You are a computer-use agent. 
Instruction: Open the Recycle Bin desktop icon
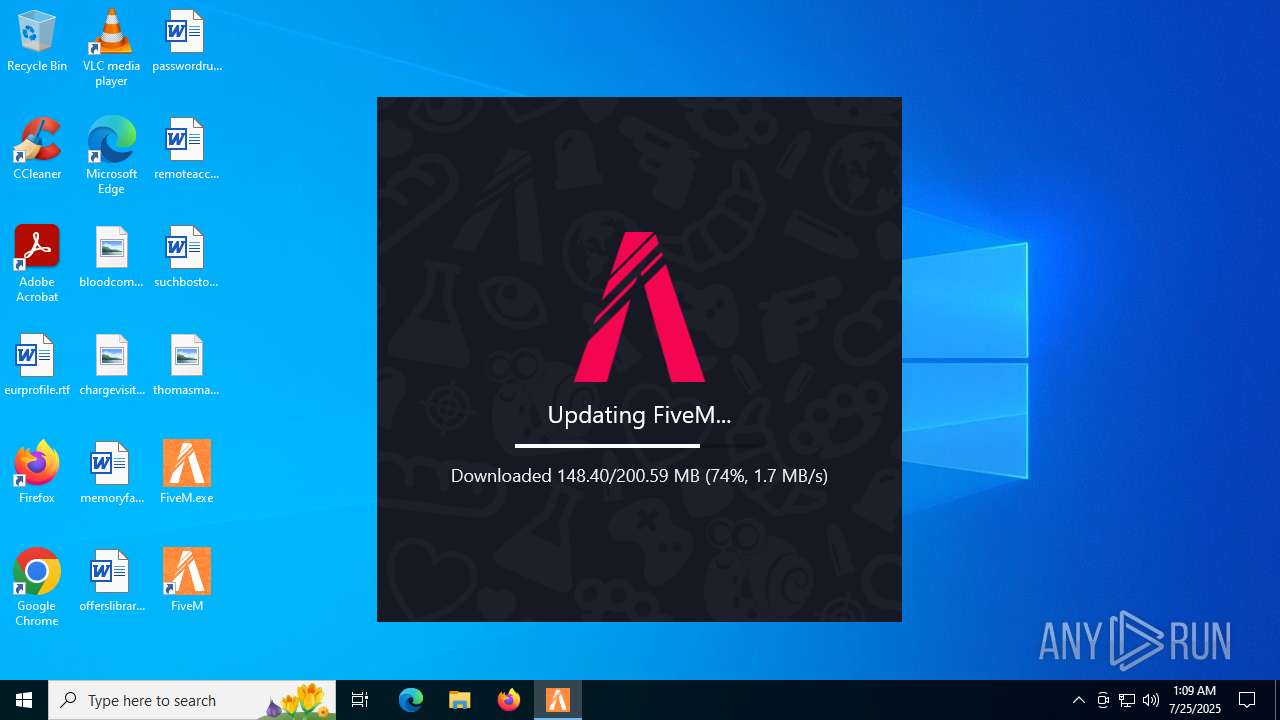tap(37, 42)
